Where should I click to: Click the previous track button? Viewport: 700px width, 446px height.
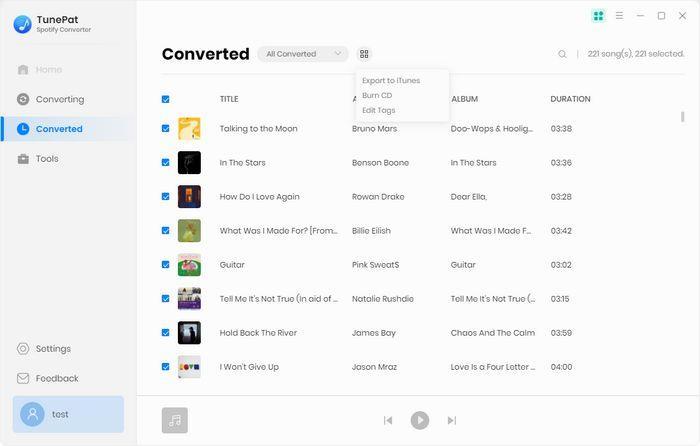pyautogui.click(x=388, y=420)
